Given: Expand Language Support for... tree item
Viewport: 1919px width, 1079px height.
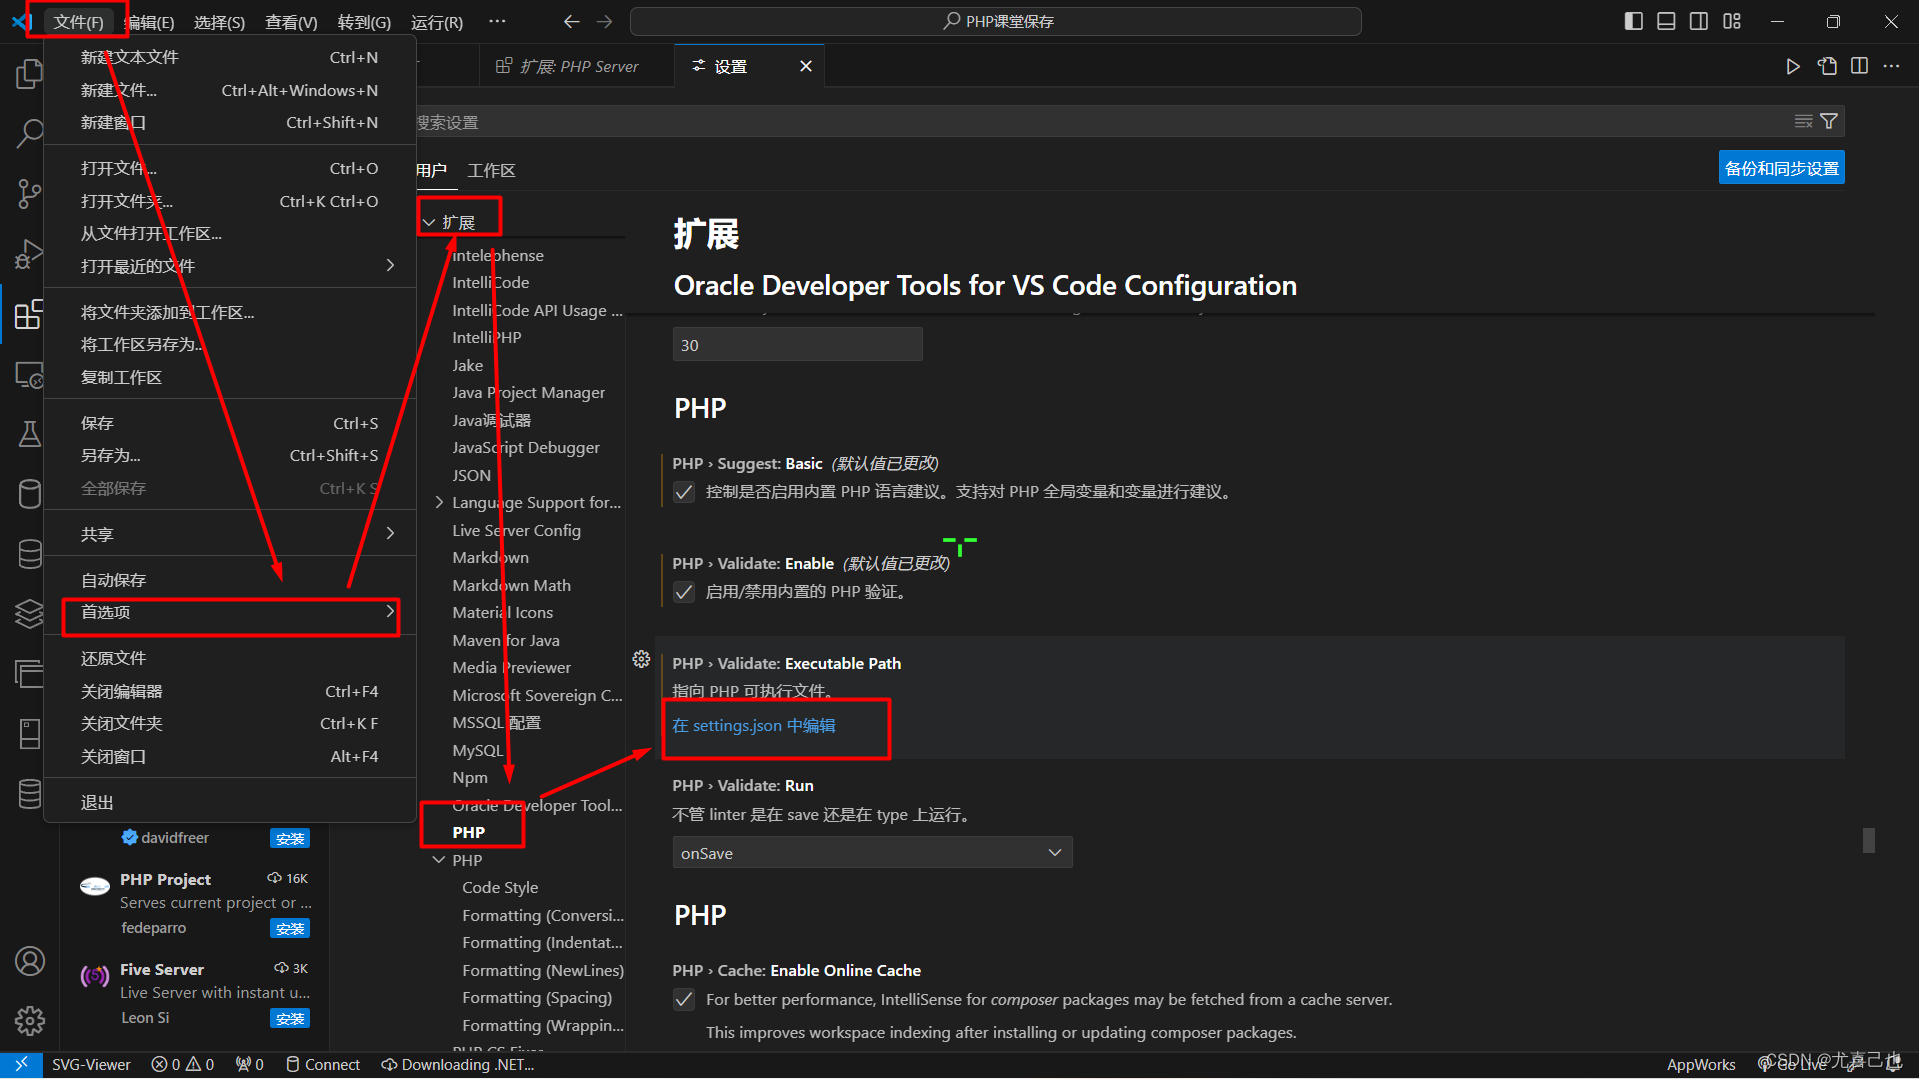Looking at the screenshot, I should pos(439,502).
